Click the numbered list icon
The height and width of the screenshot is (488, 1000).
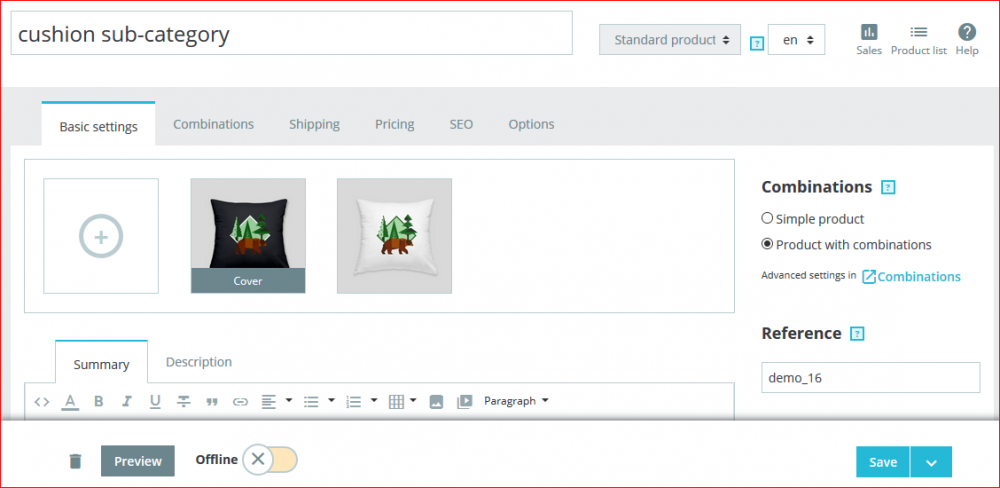point(353,402)
